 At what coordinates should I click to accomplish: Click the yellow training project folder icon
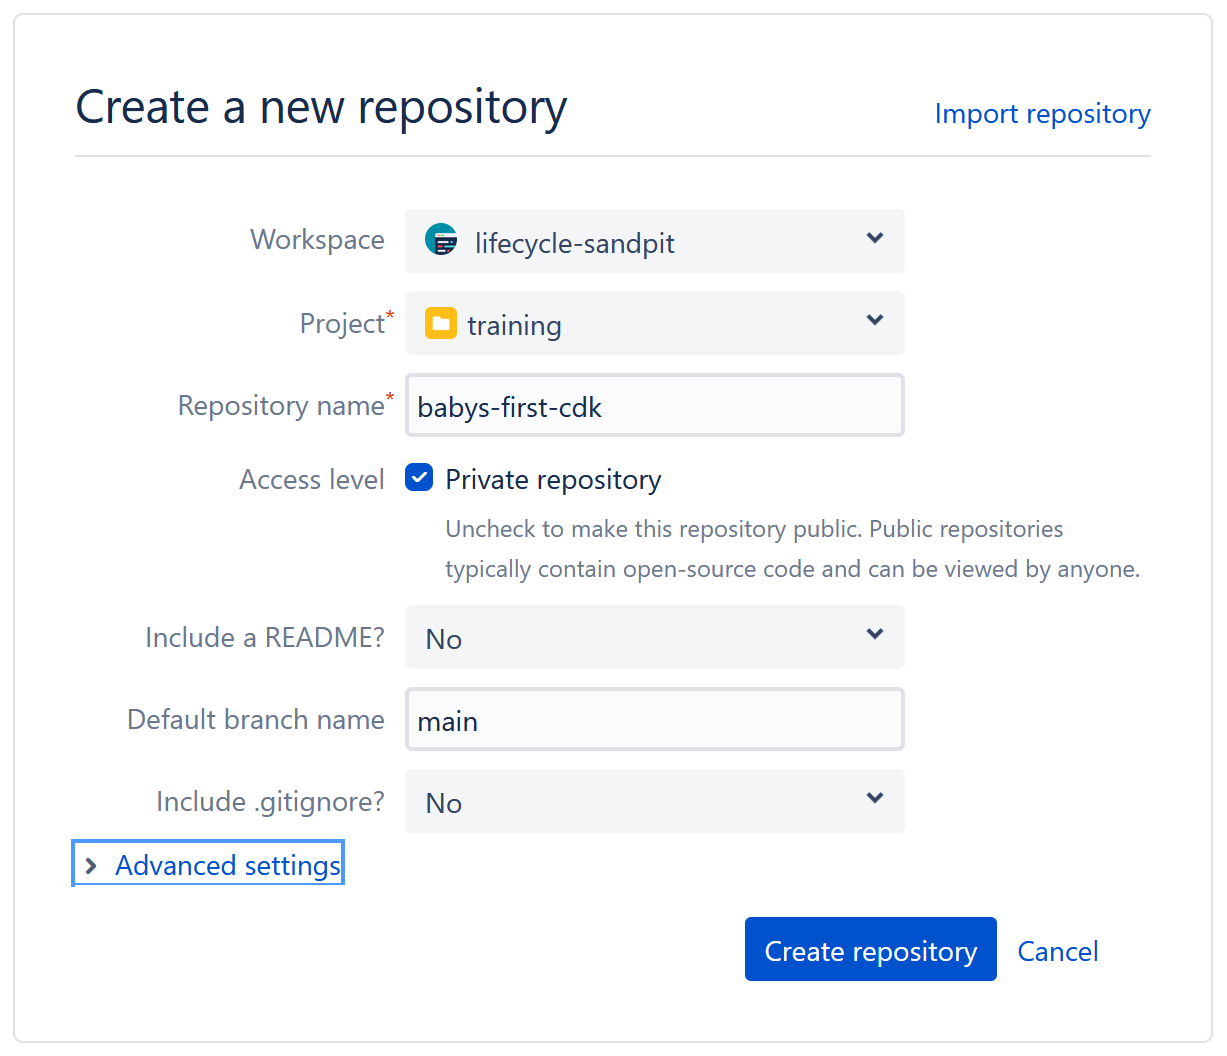pos(441,322)
